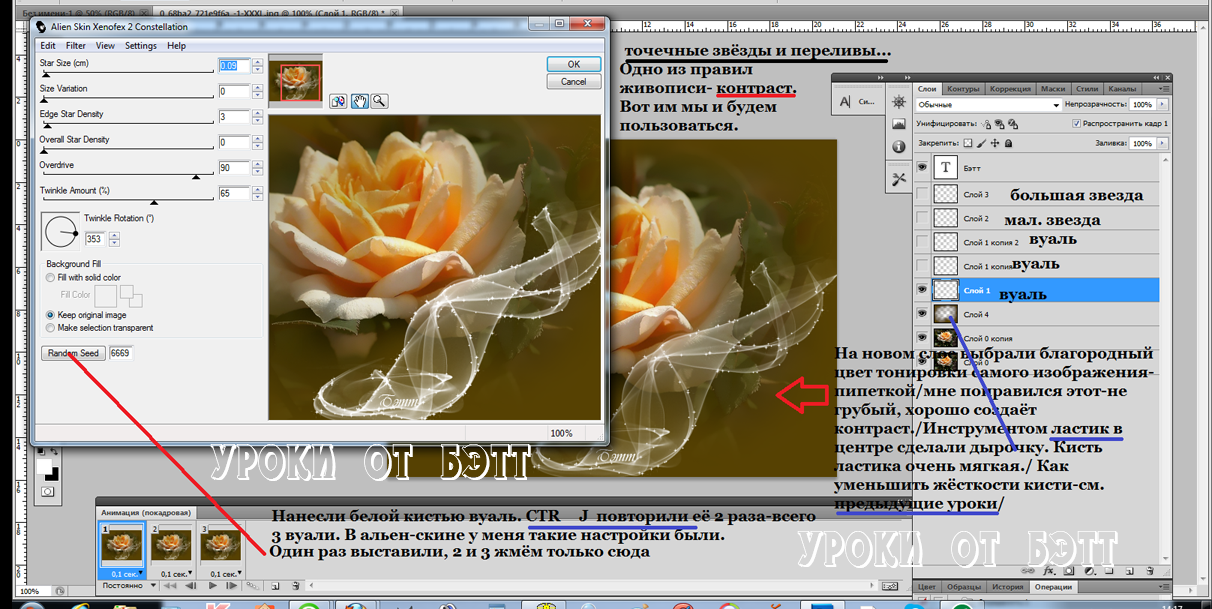Image resolution: width=1212 pixels, height=609 pixels.
Task: Open Layers panel options menu
Action: 1162,89
